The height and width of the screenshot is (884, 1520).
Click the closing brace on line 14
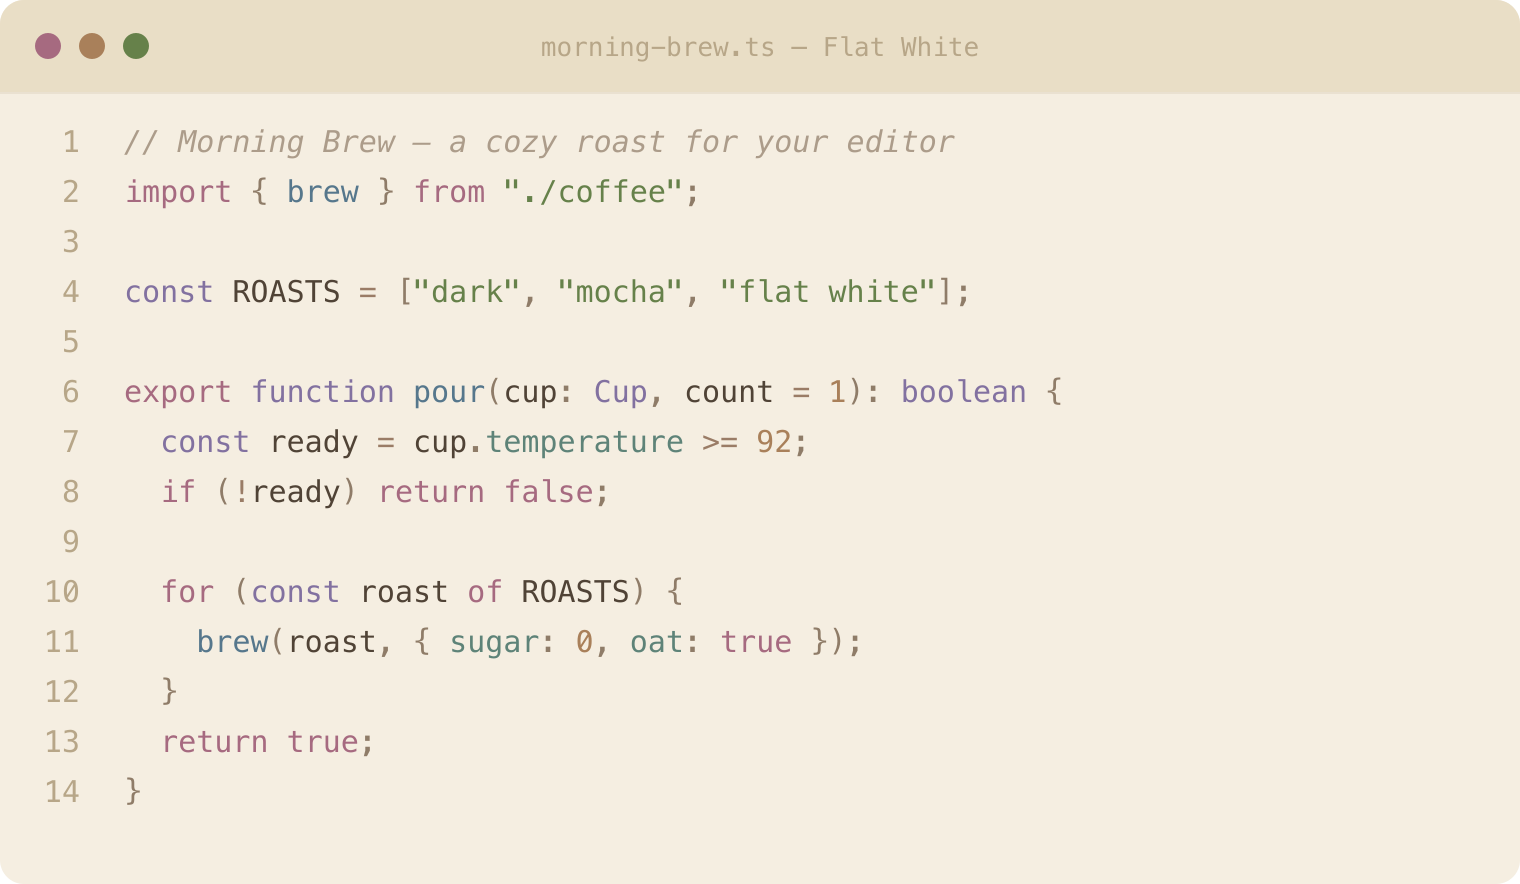(133, 792)
